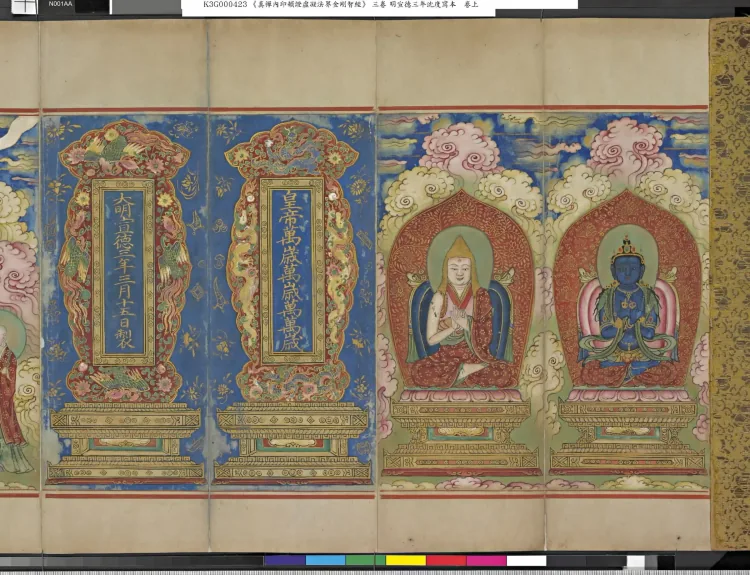Click the gold brocade border on the right edge
This screenshot has height=575, width=750.
pyautogui.click(x=730, y=284)
